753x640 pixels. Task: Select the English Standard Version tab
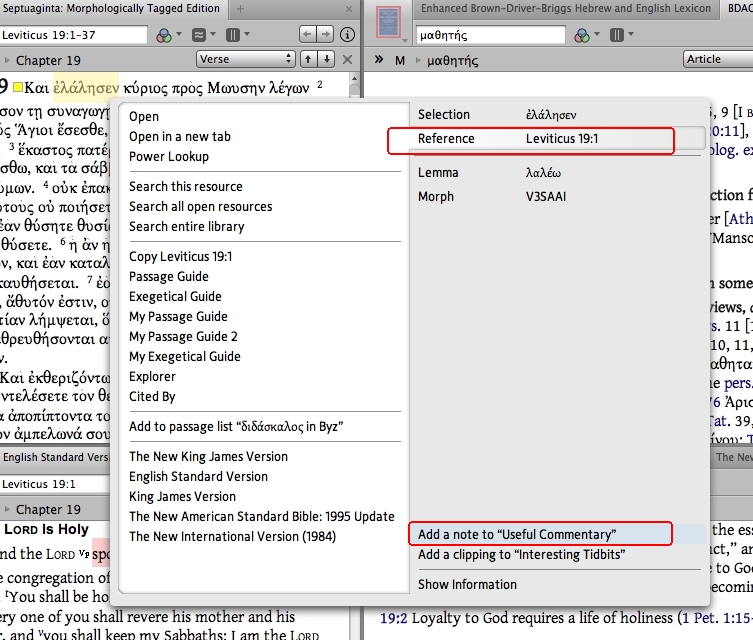coord(55,457)
